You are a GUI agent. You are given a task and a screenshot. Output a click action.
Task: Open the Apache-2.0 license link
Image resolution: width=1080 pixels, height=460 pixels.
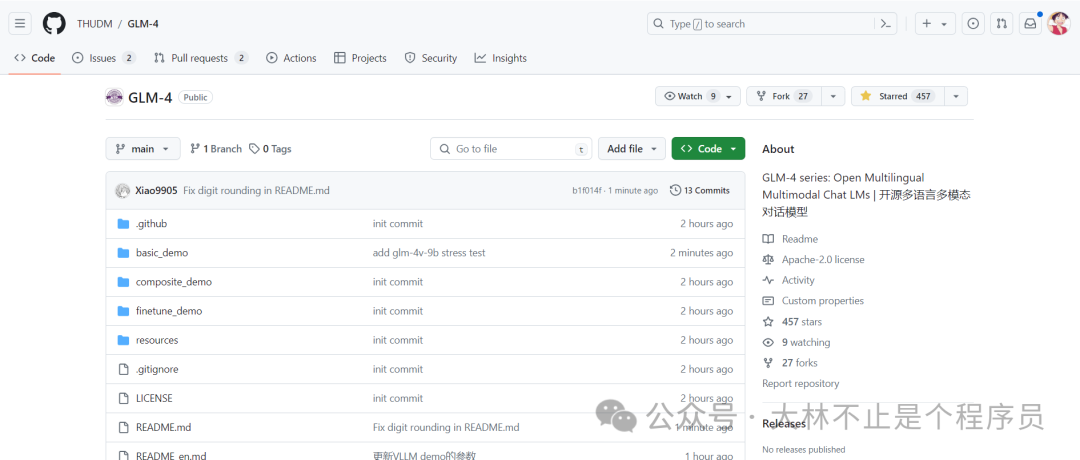(823, 260)
